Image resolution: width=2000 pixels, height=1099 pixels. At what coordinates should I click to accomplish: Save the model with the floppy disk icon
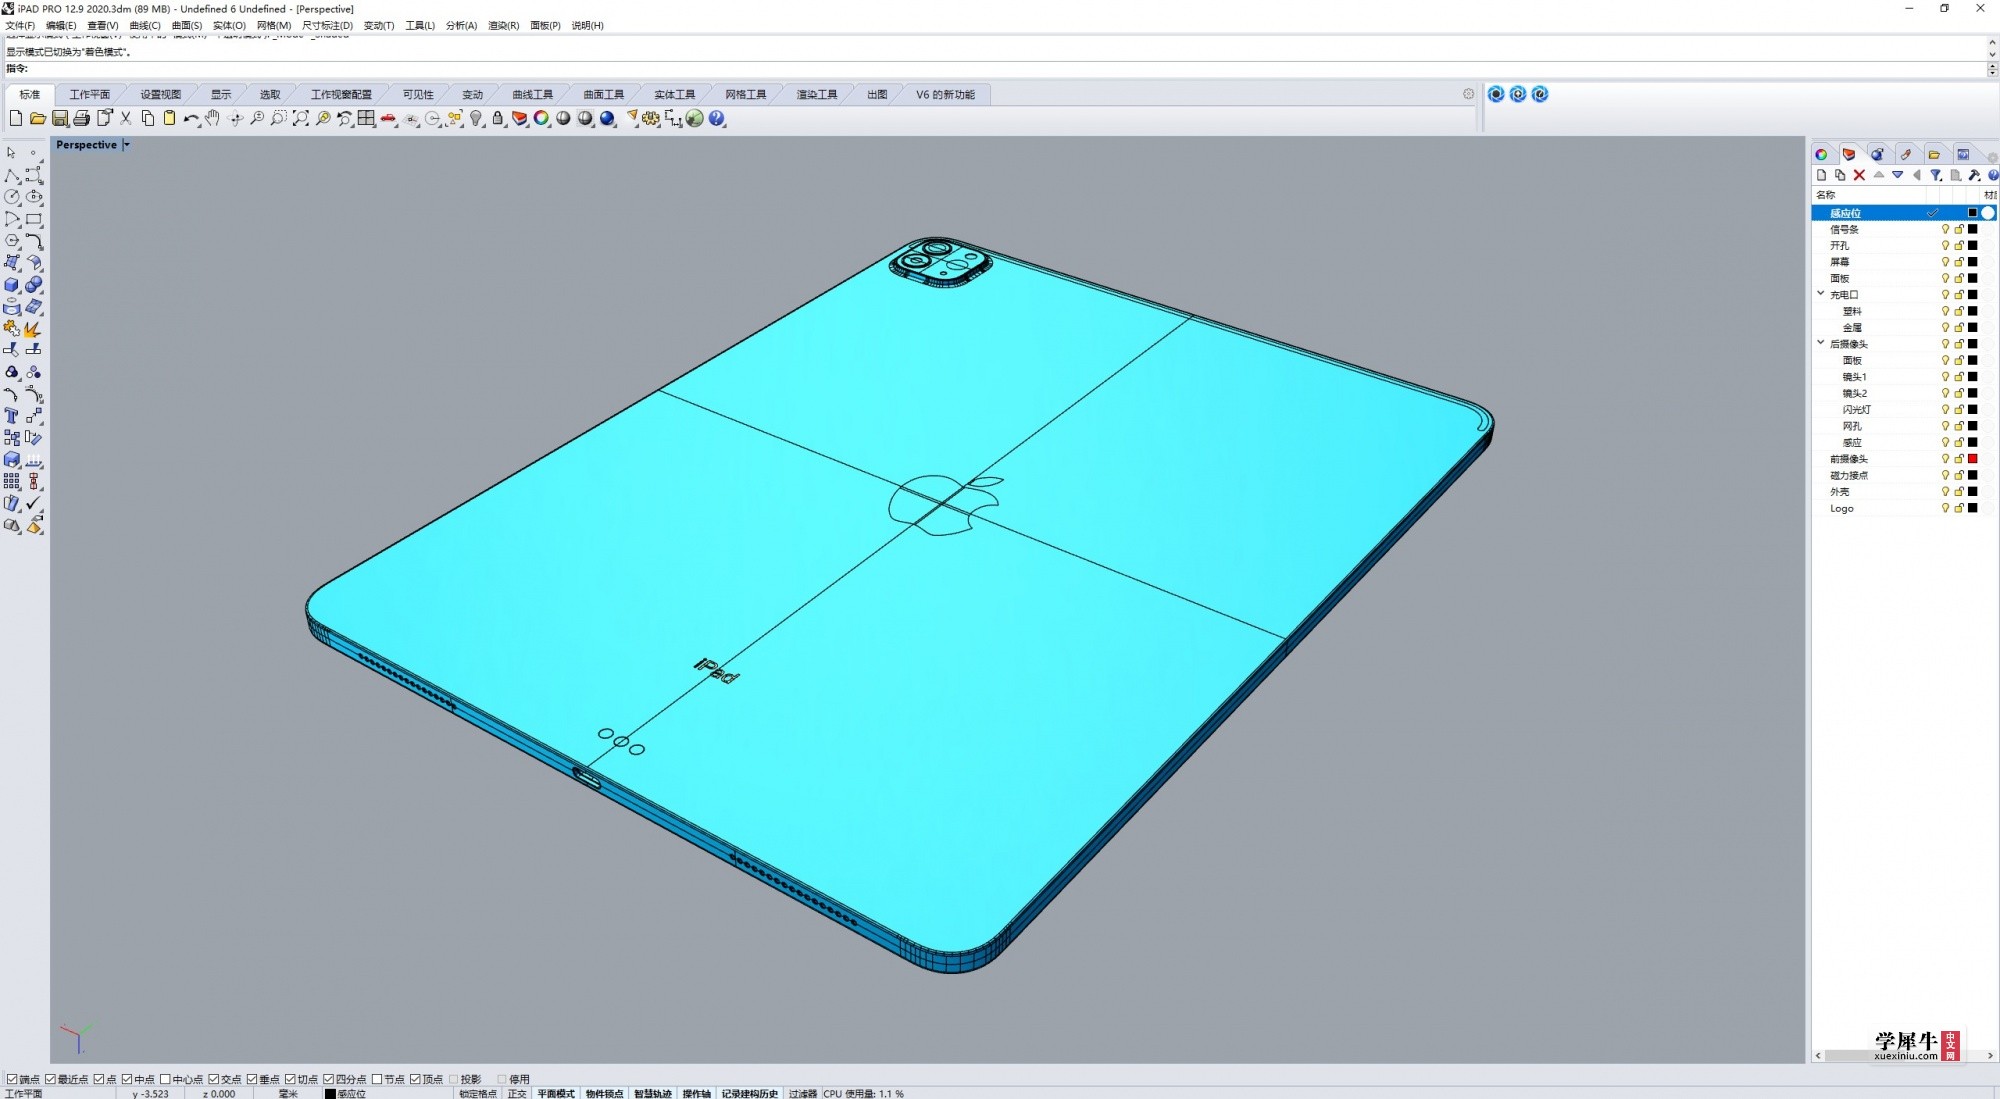coord(59,119)
